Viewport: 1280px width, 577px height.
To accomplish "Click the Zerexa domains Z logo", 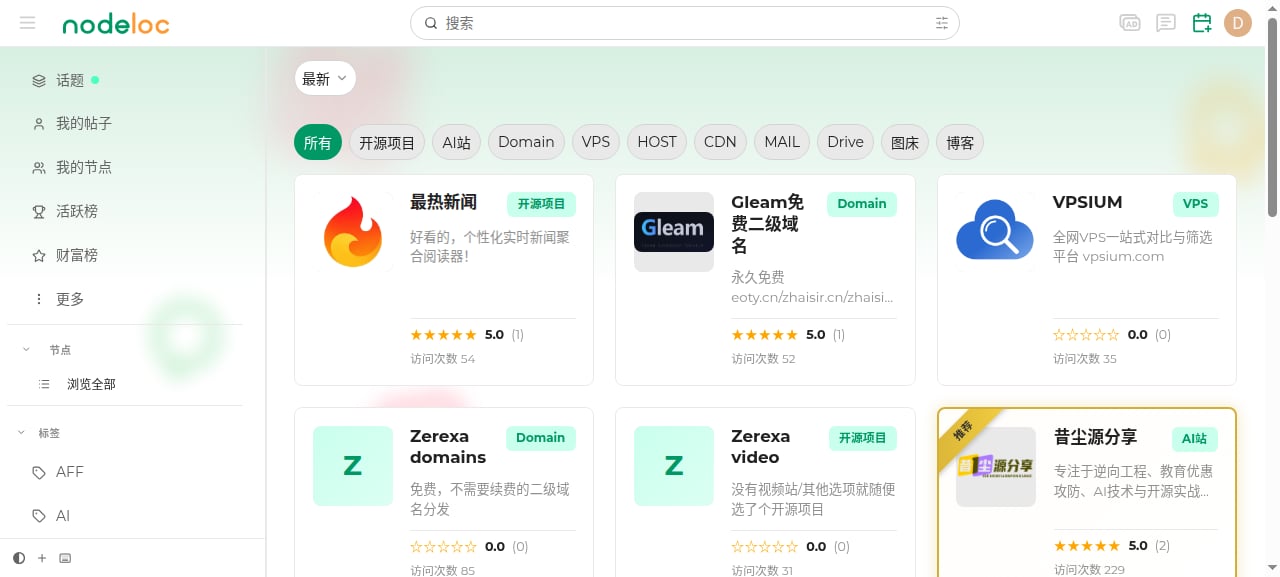I will pos(353,466).
